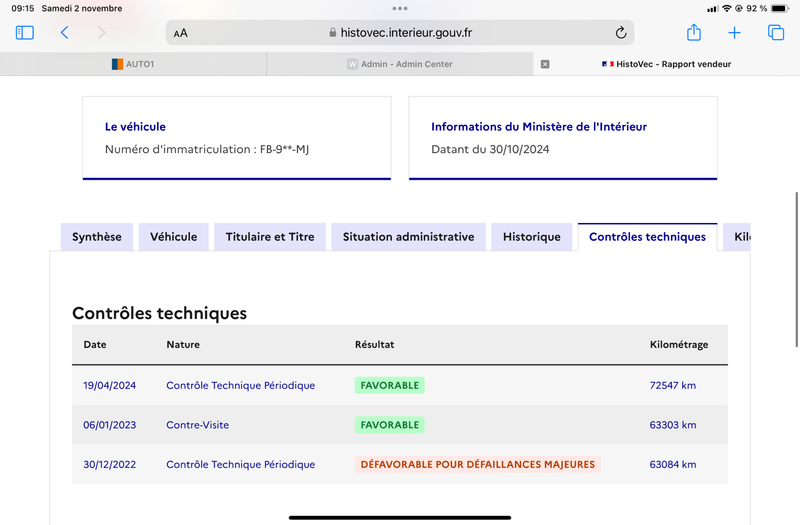Tap the 09:15 clock in status bar
The width and height of the screenshot is (800, 525).
(22, 8)
